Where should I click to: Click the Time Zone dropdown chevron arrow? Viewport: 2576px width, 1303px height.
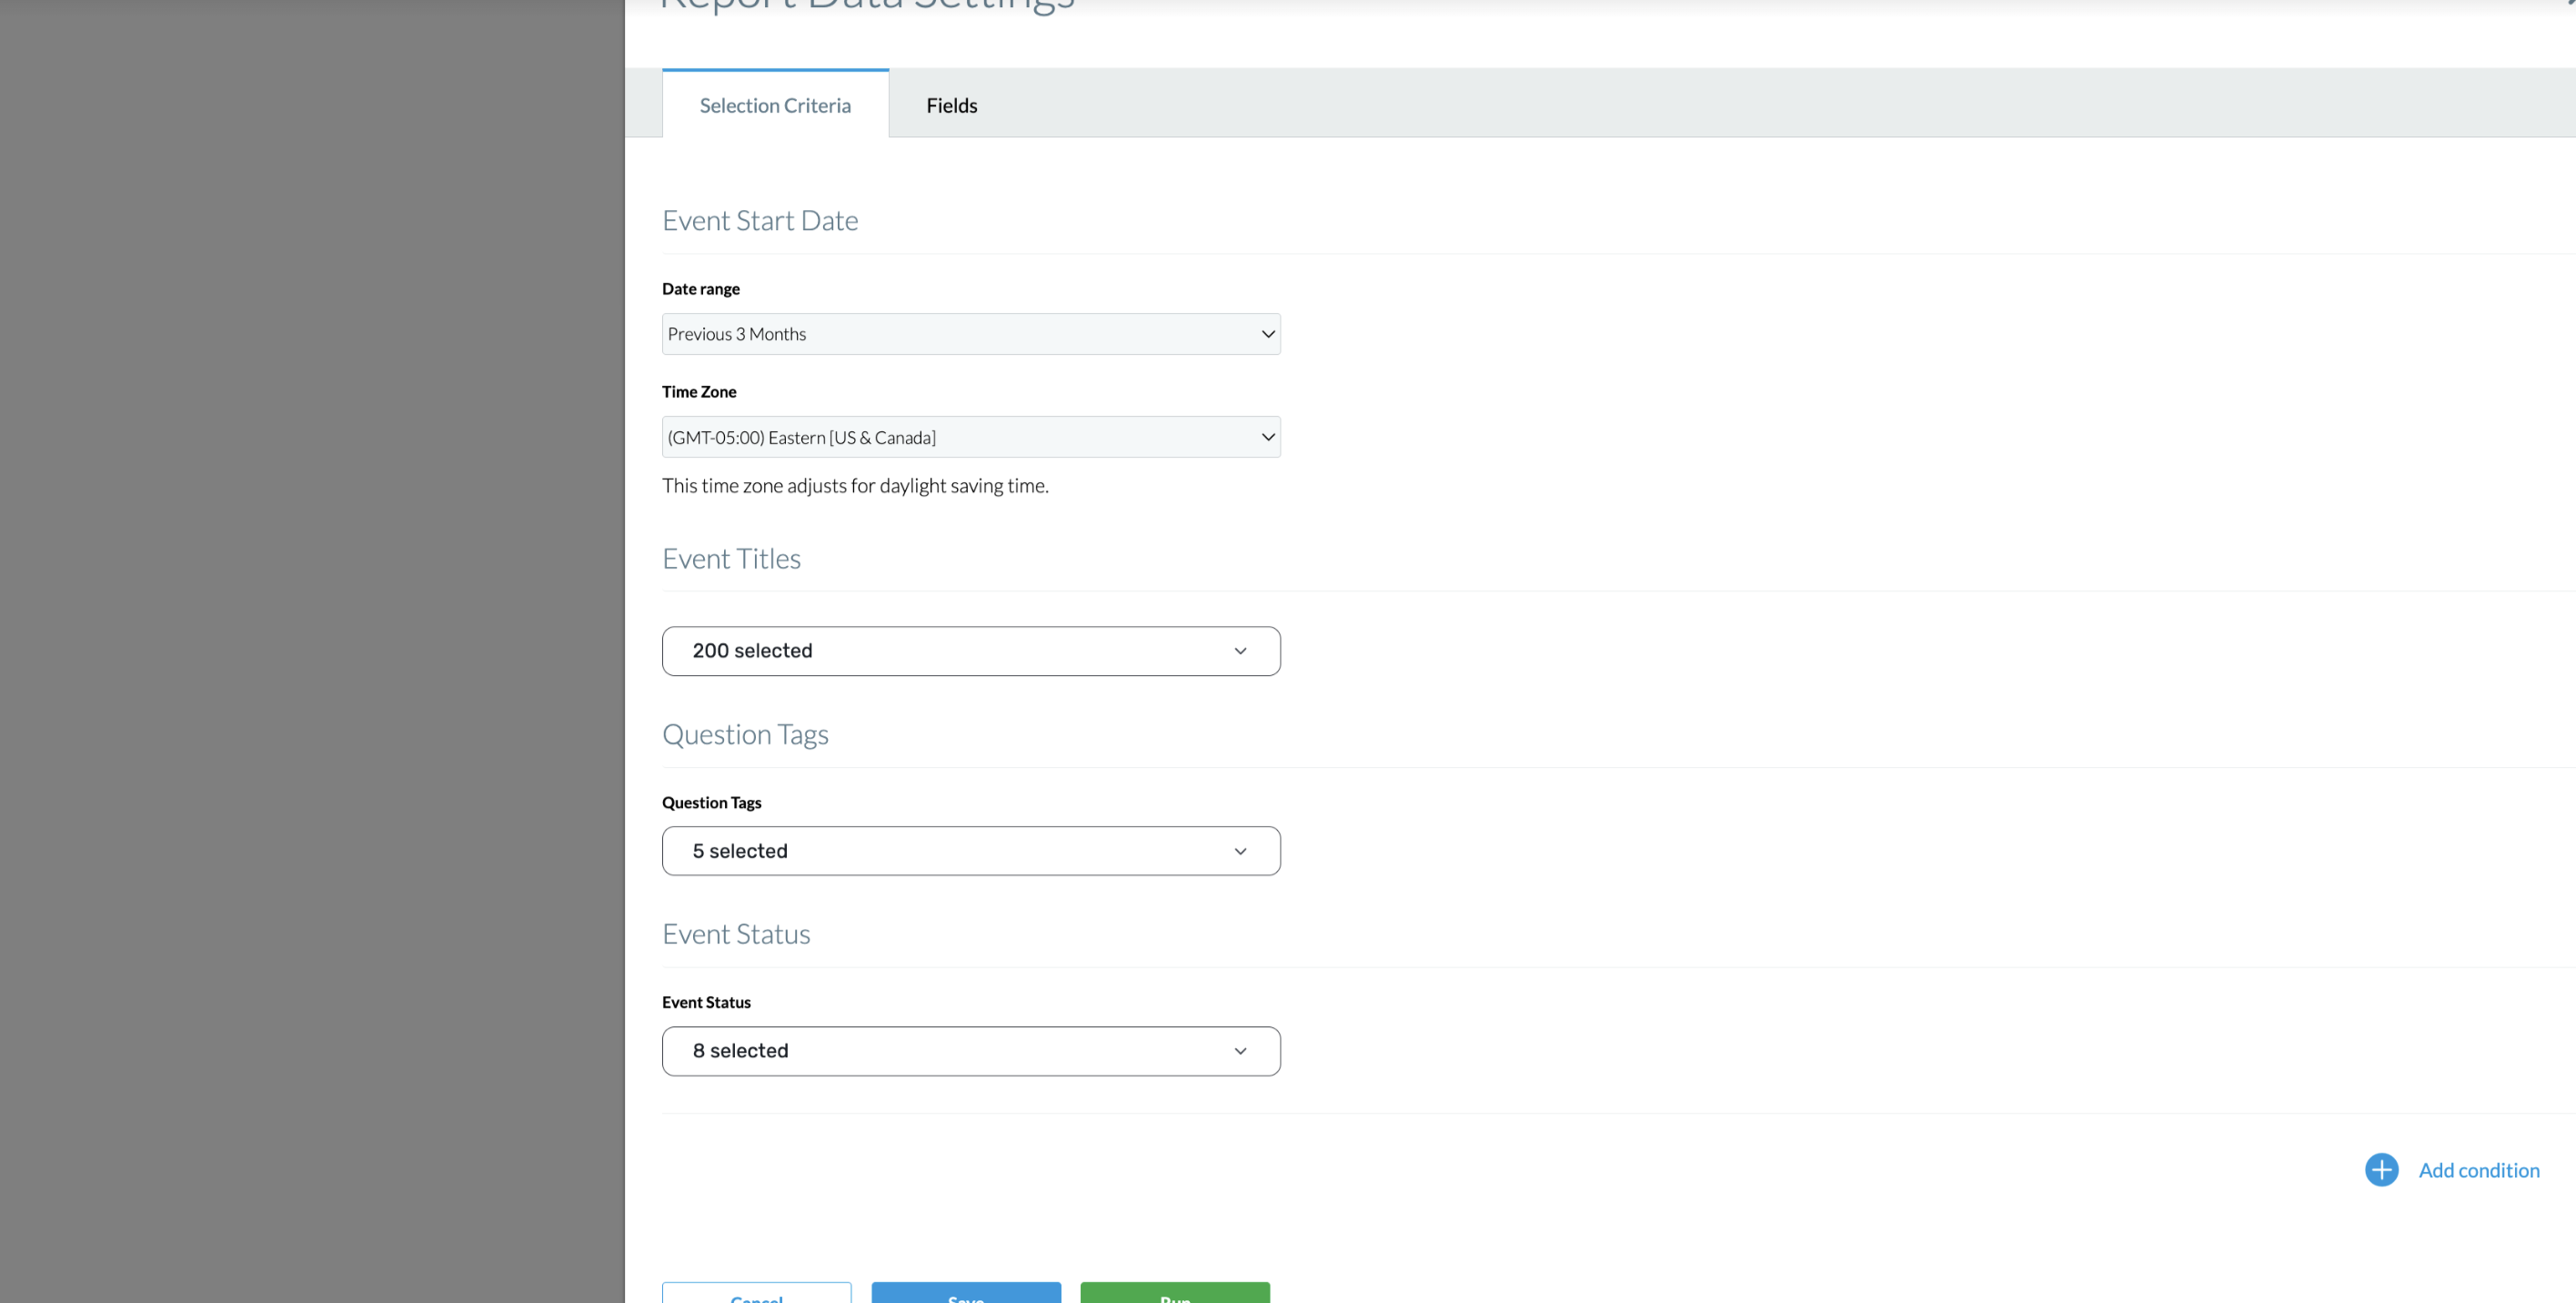point(1267,437)
